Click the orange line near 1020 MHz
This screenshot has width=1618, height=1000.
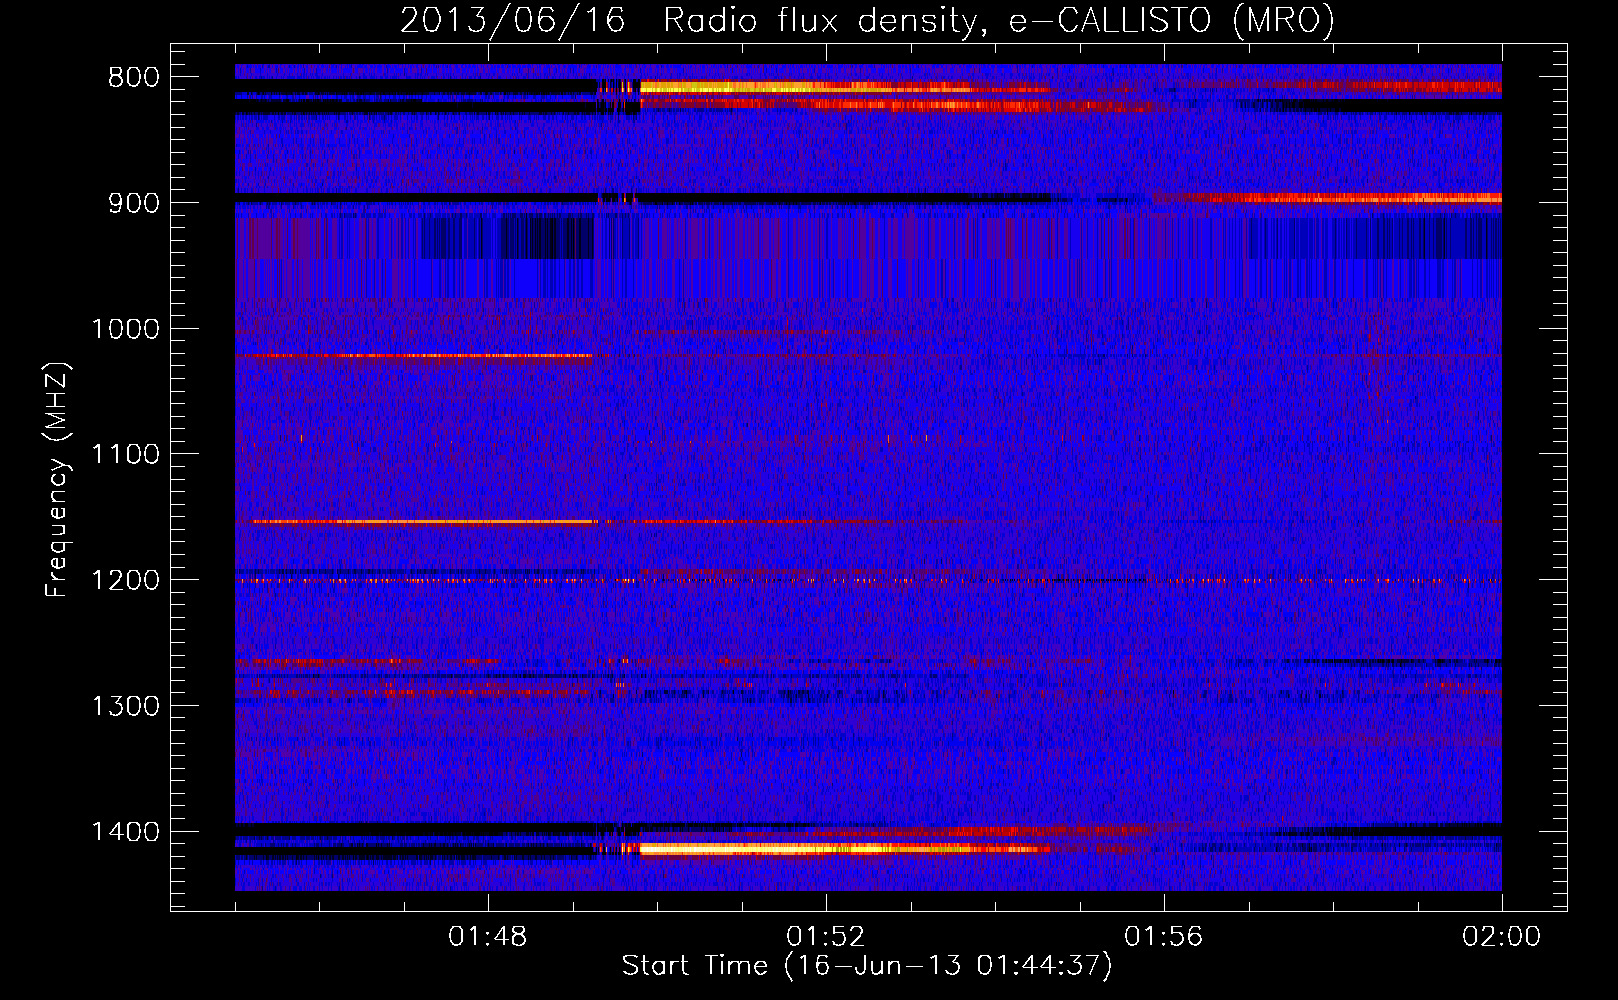pyautogui.click(x=415, y=356)
